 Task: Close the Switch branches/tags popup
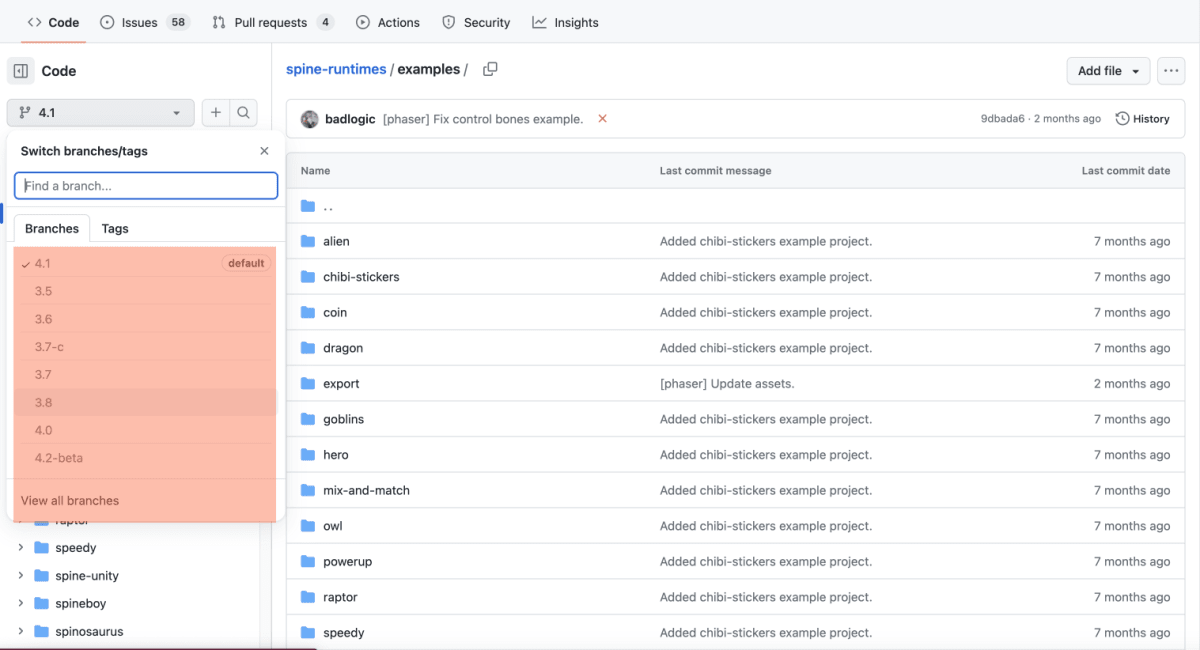click(x=264, y=151)
